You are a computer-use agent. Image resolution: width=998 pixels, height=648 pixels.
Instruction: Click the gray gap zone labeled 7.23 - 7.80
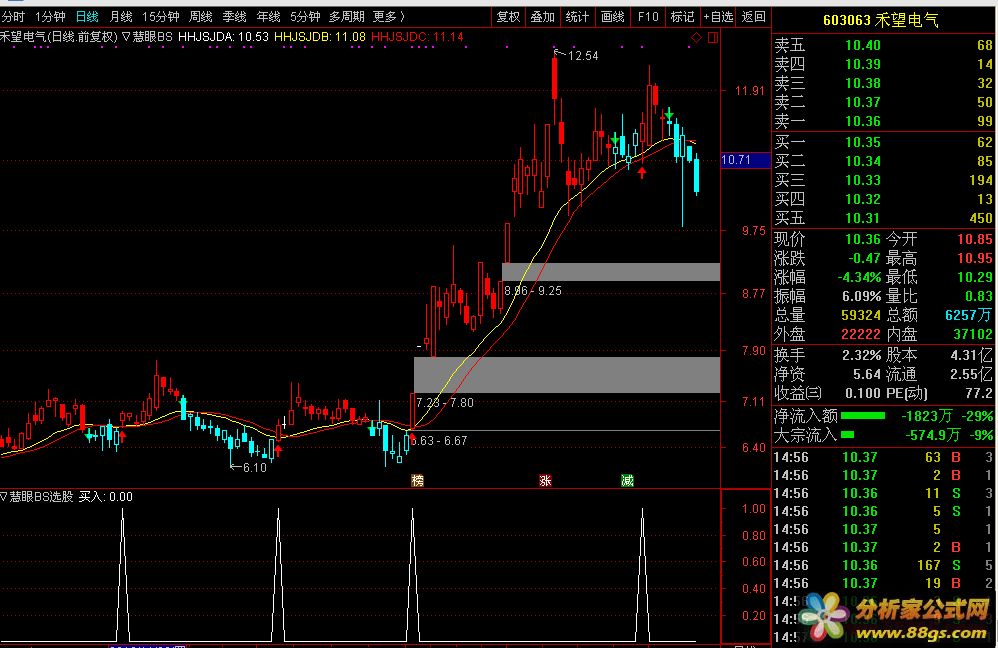point(566,375)
